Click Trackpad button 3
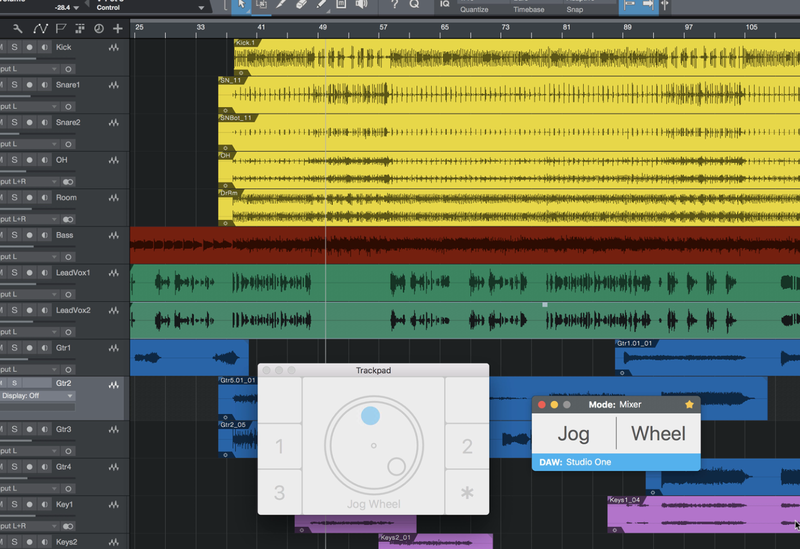This screenshot has height=549, width=800. (x=280, y=492)
